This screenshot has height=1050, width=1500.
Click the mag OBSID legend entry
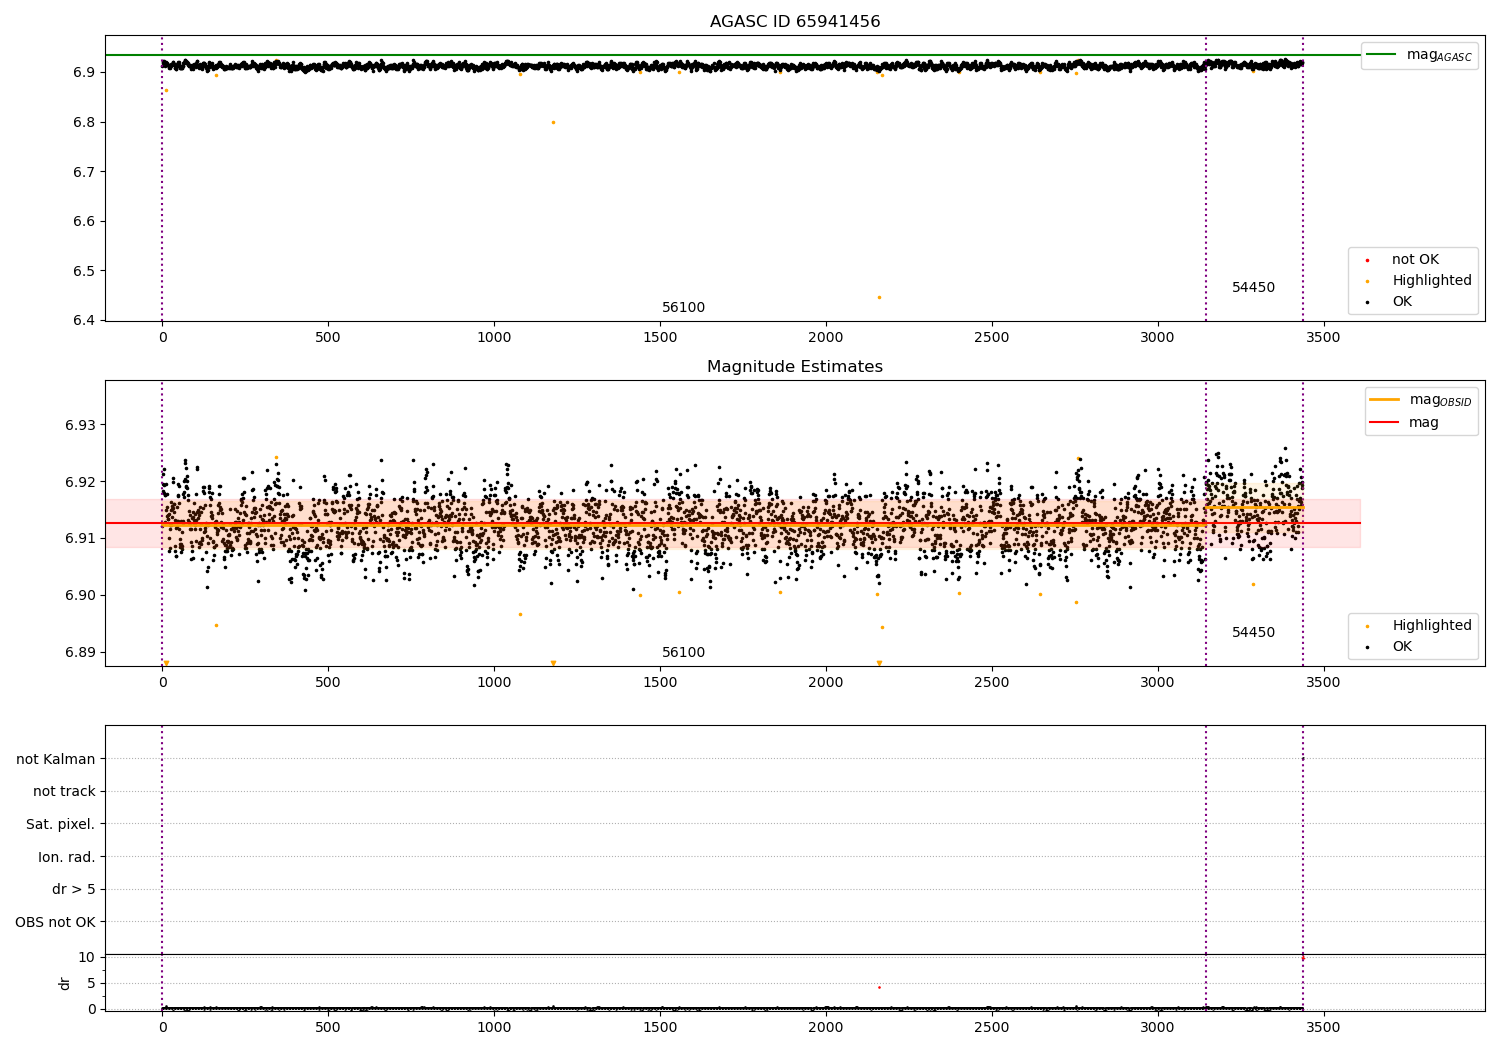click(1421, 400)
